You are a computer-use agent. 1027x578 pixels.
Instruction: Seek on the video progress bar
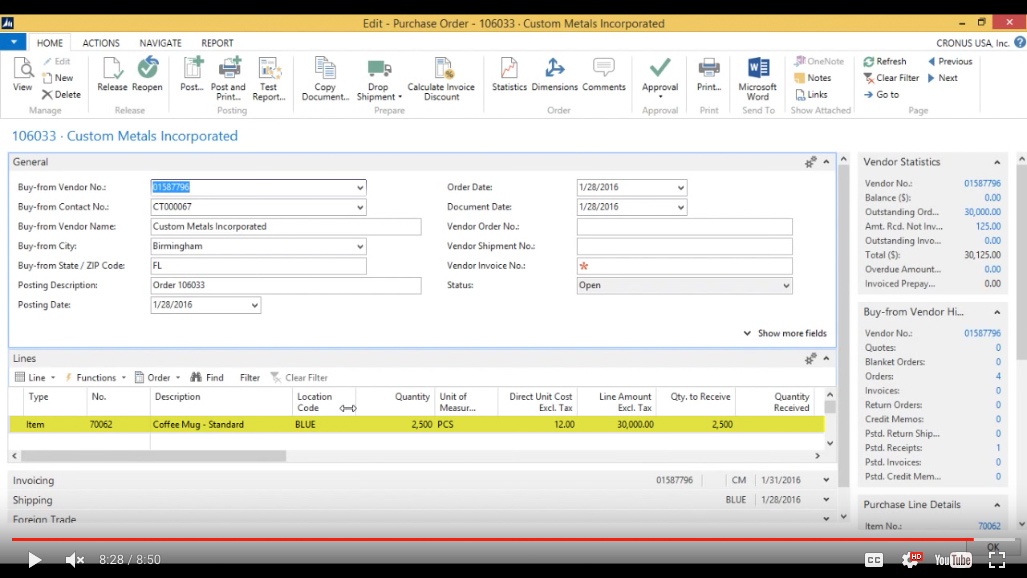pos(514,539)
